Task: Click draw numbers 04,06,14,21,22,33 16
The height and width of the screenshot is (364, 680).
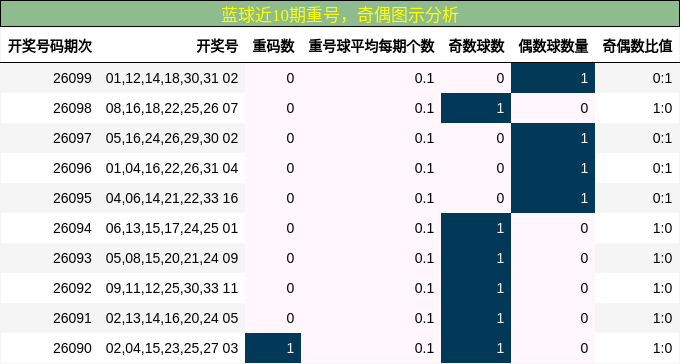Action: (x=172, y=198)
